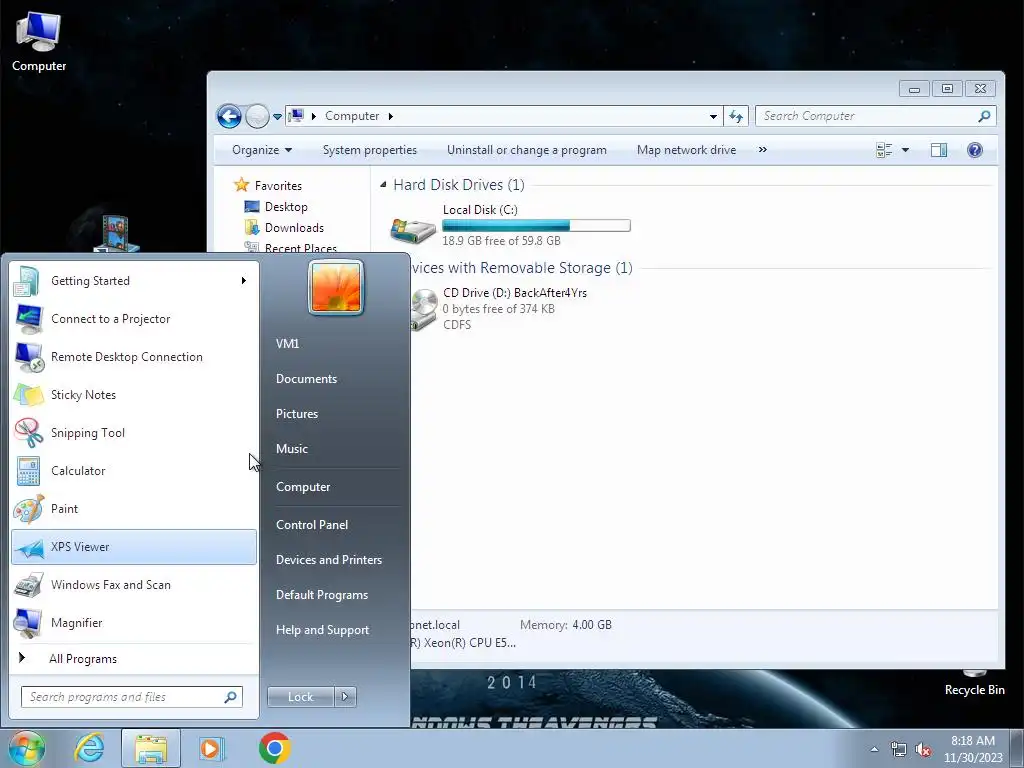Show hidden tray icons arrow
Screen dimensions: 1024x768
pos(874,750)
